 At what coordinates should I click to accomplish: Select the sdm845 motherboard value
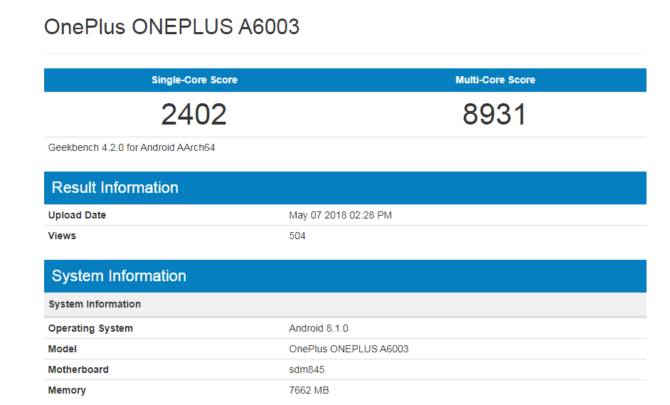click(x=306, y=370)
